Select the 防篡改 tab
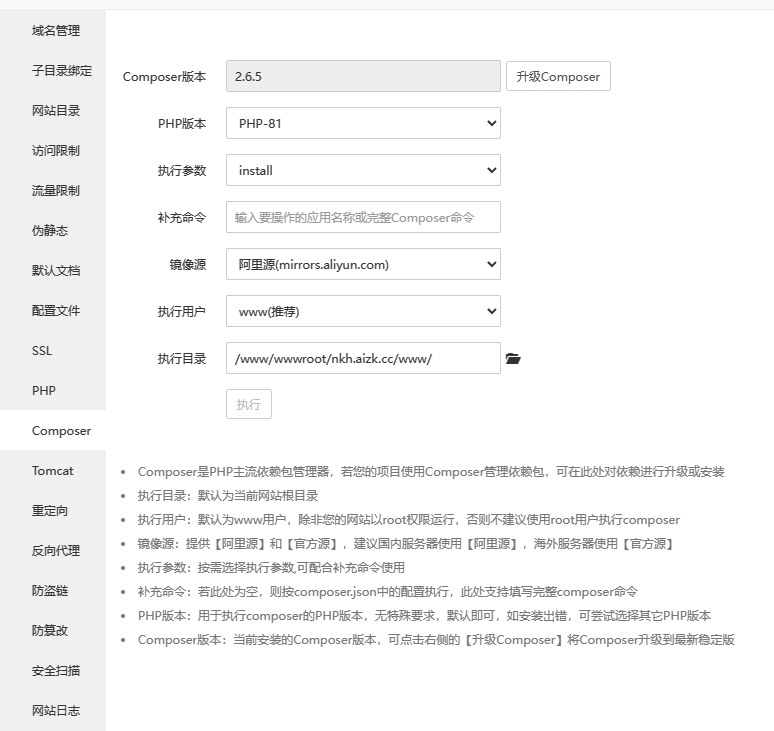Image resolution: width=774 pixels, height=731 pixels. tap(53, 630)
